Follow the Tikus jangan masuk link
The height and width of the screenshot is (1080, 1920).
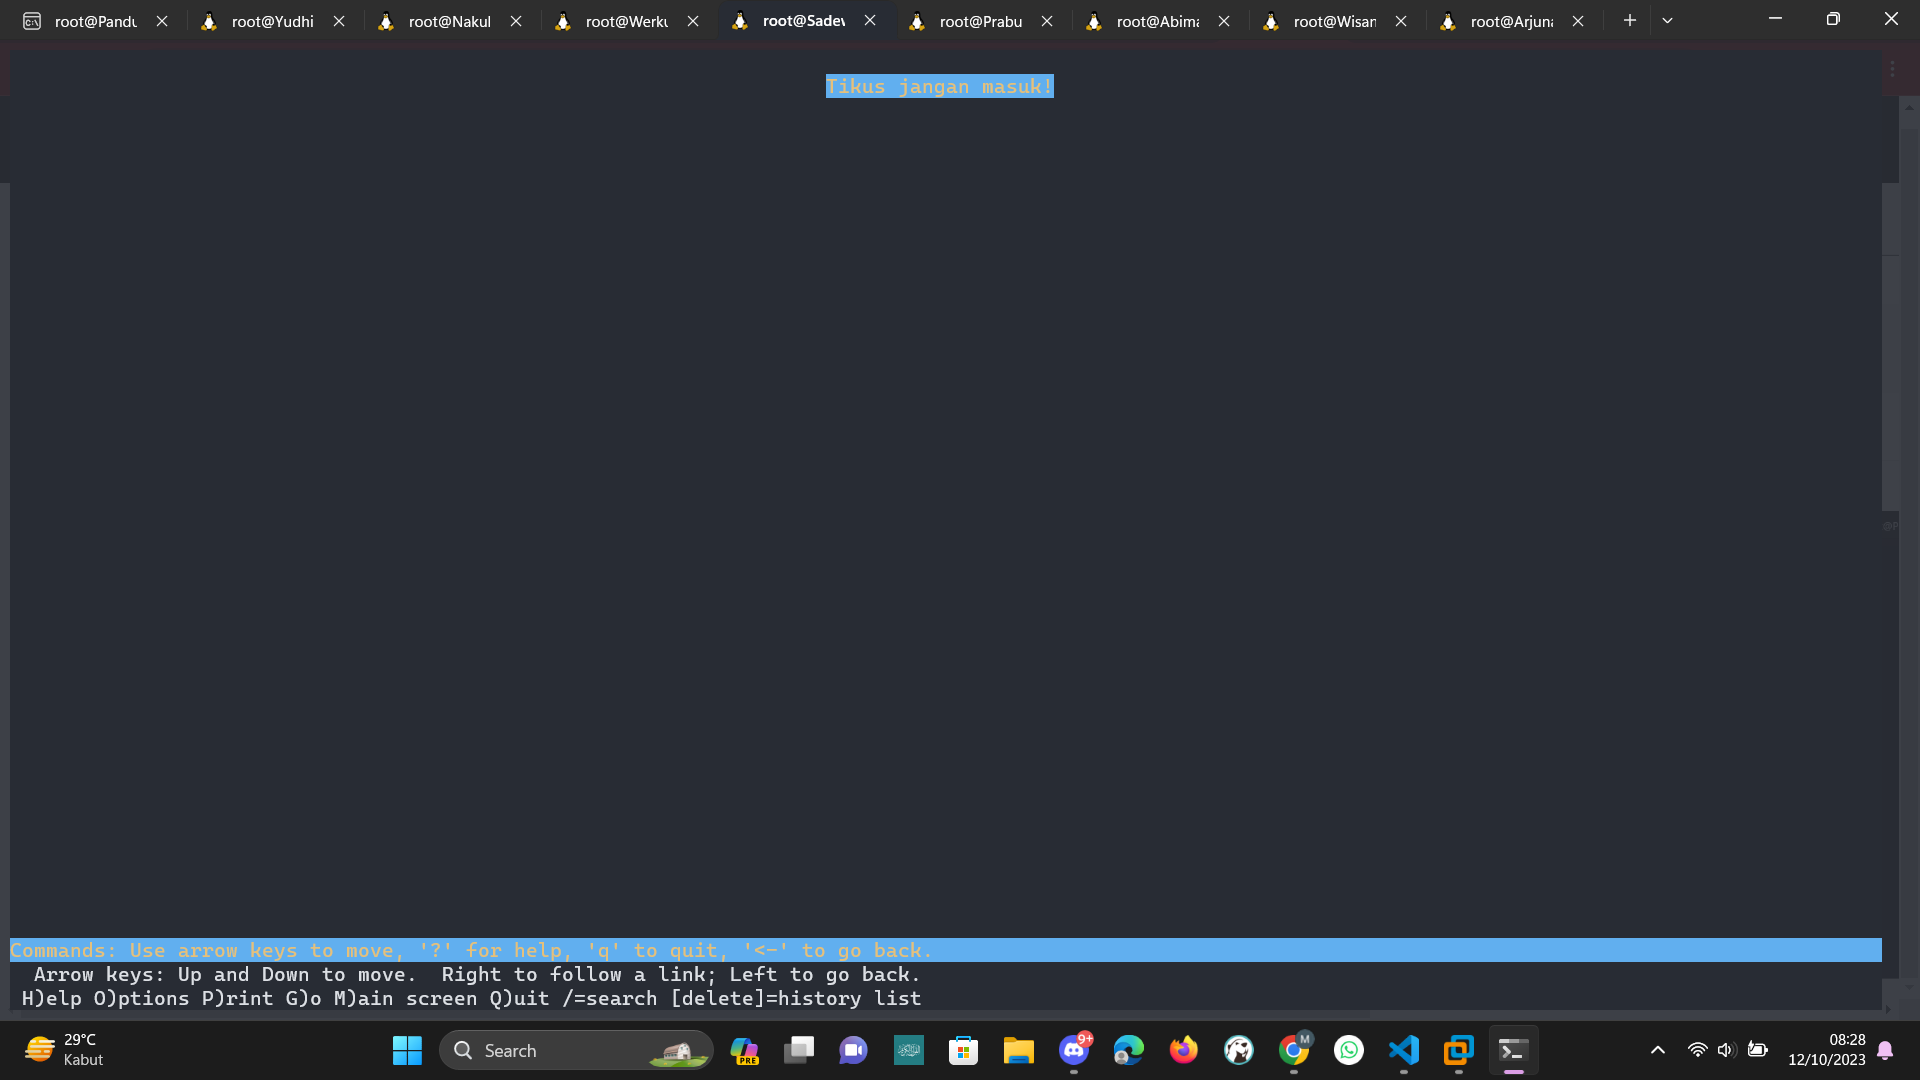(x=938, y=87)
